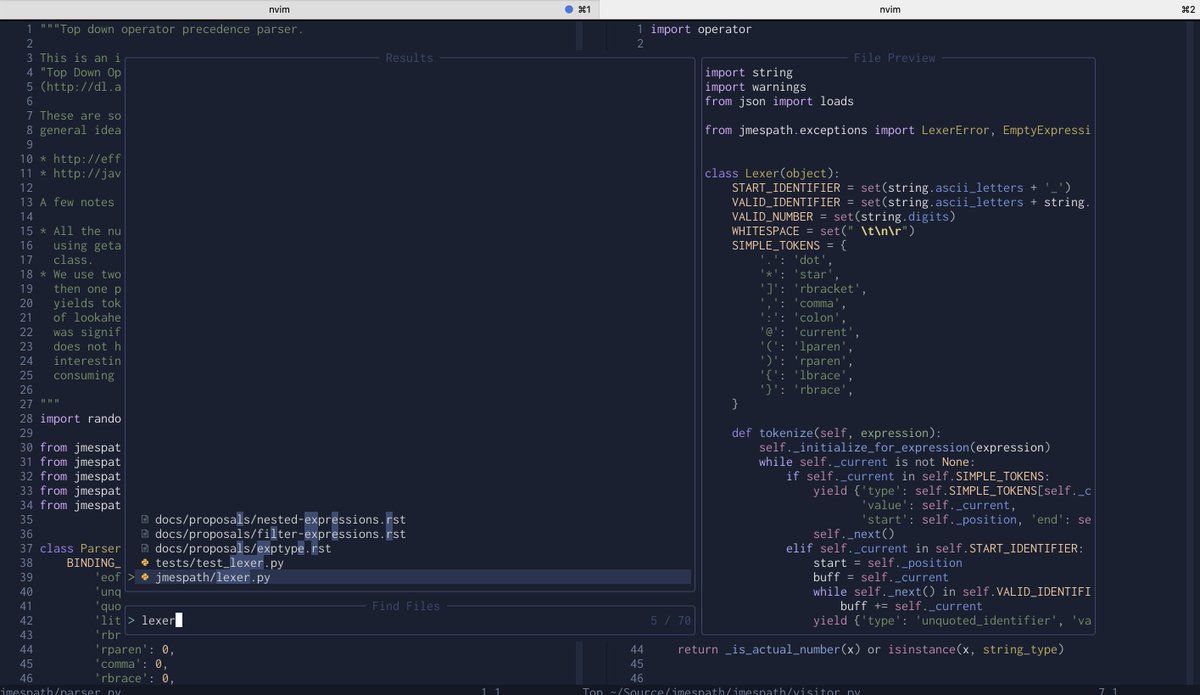
Task: Click the '@': 'current' token line
Action: click(809, 332)
